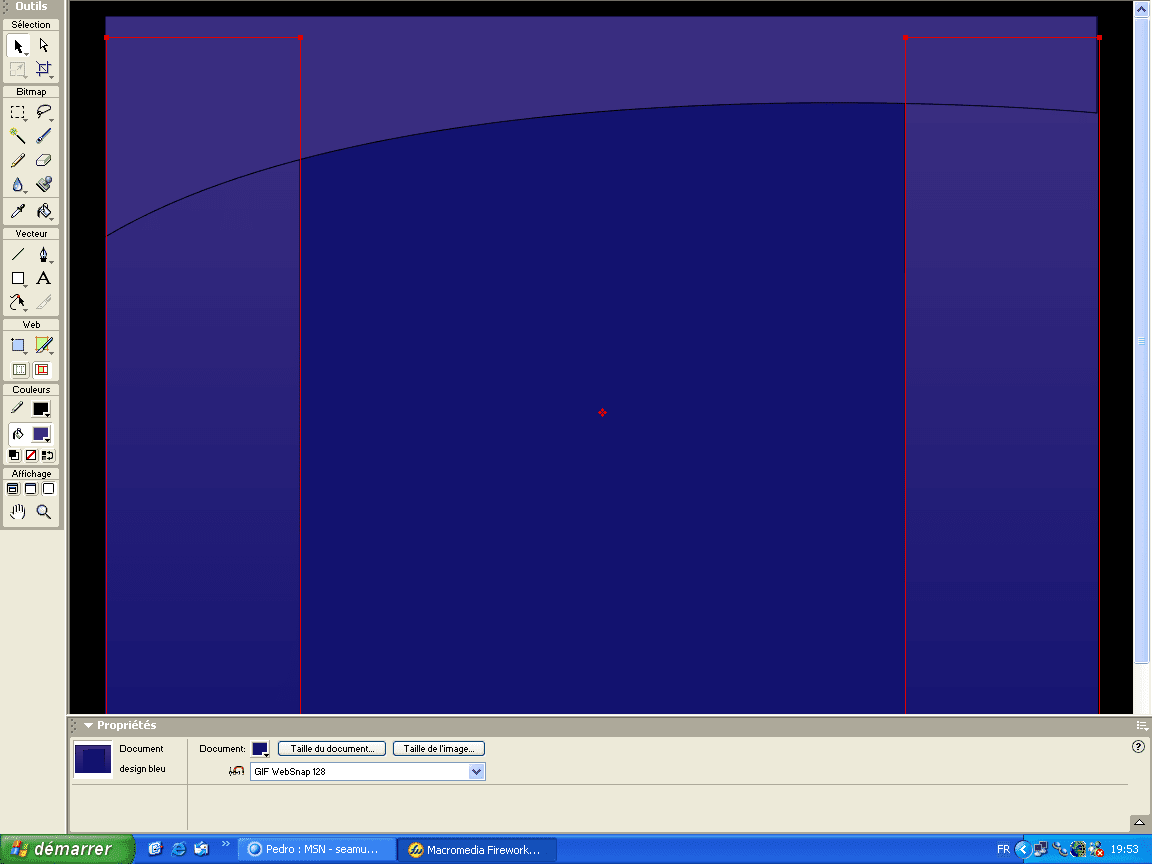Activate the Hand tool
The height and width of the screenshot is (864, 1152).
18,512
